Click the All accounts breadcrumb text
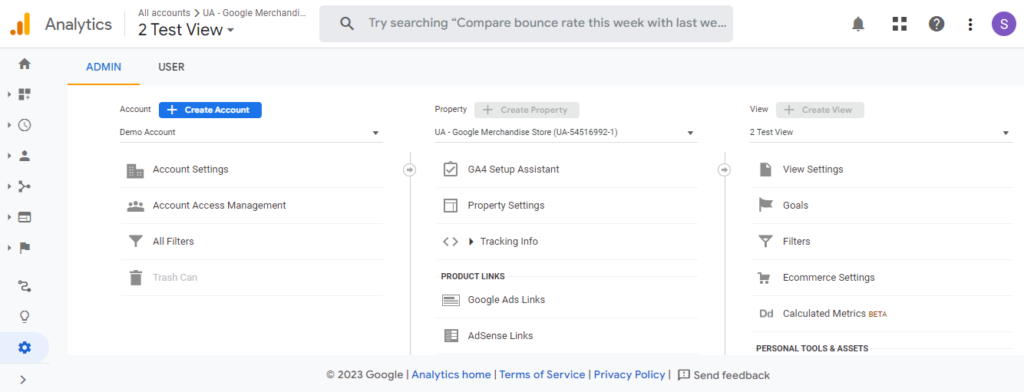 pyautogui.click(x=164, y=12)
